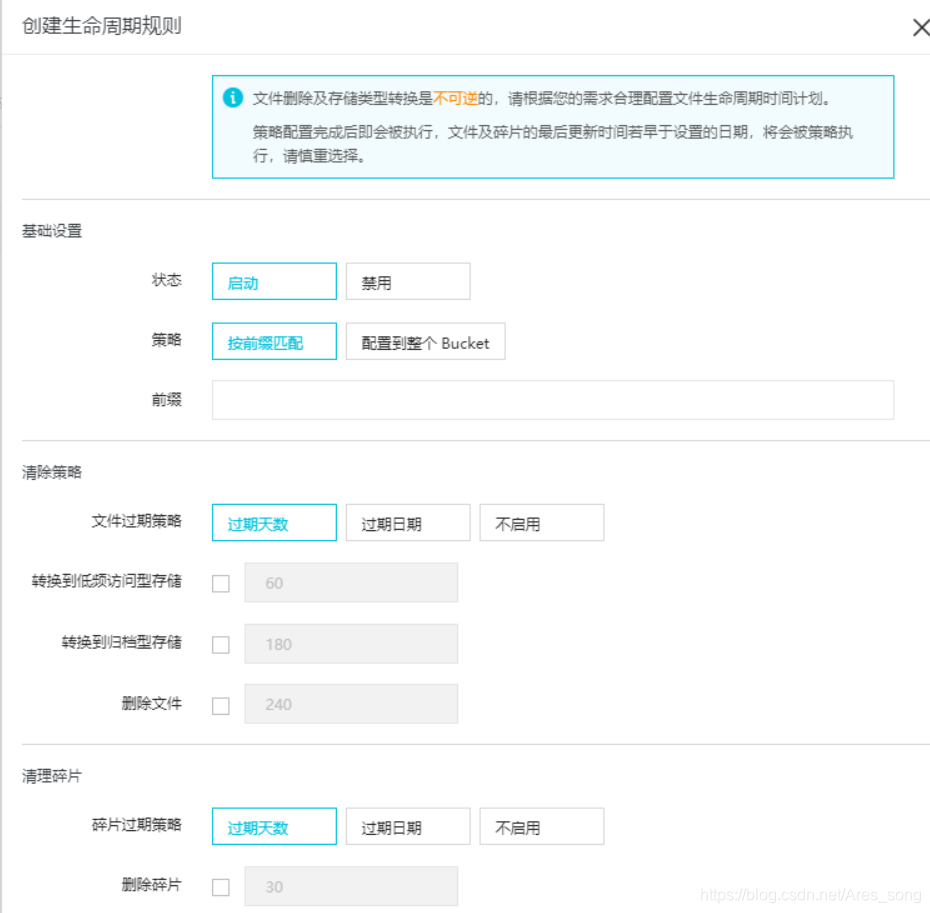Image resolution: width=930 pixels, height=913 pixels.
Task: Click the 文件过期策略 label
Action: (x=136, y=521)
